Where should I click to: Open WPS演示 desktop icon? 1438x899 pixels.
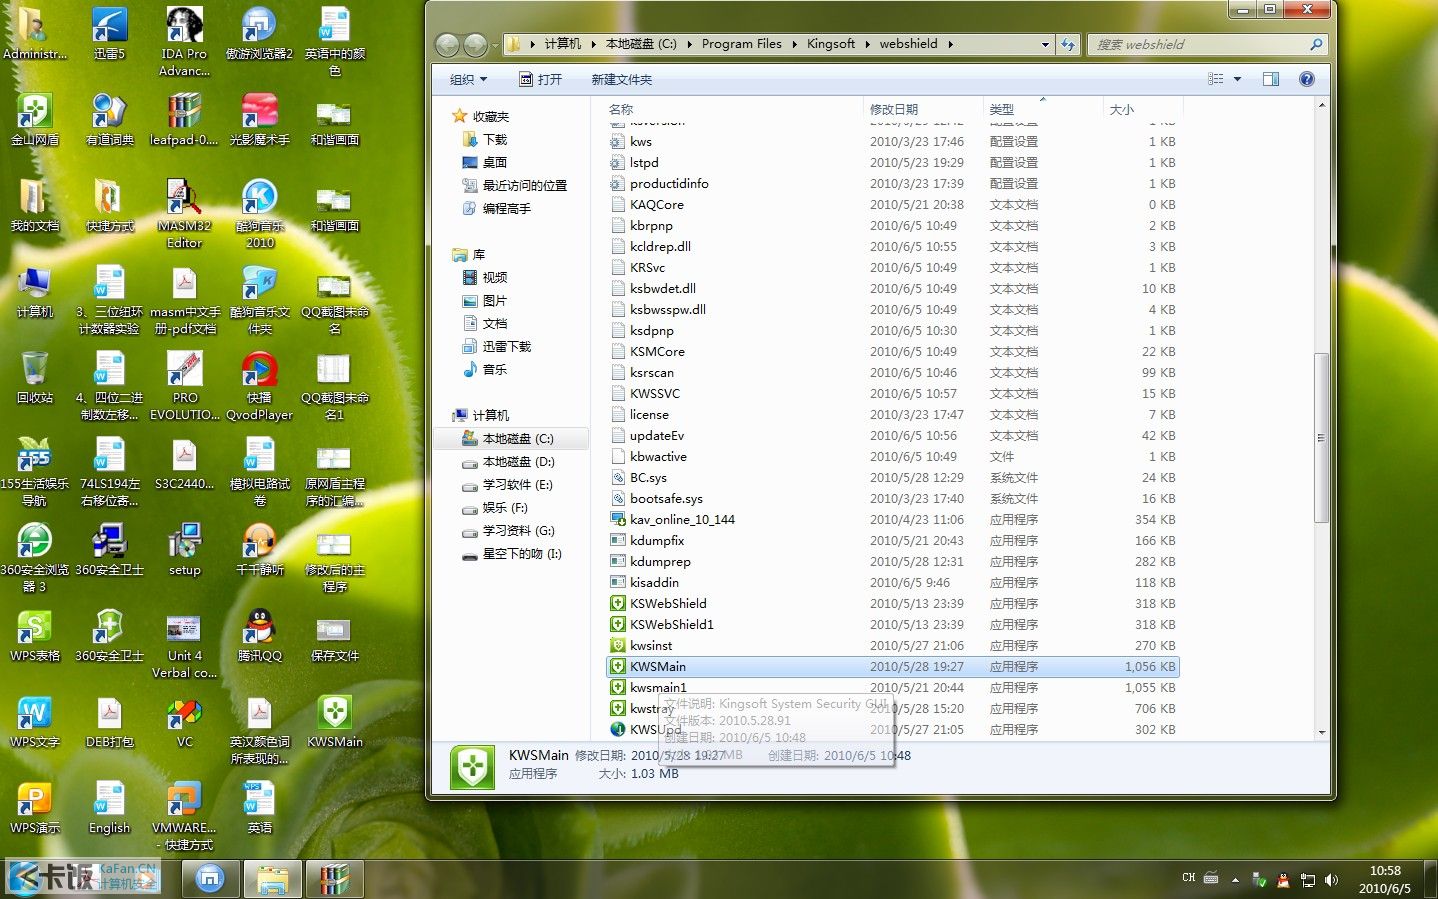[34, 808]
